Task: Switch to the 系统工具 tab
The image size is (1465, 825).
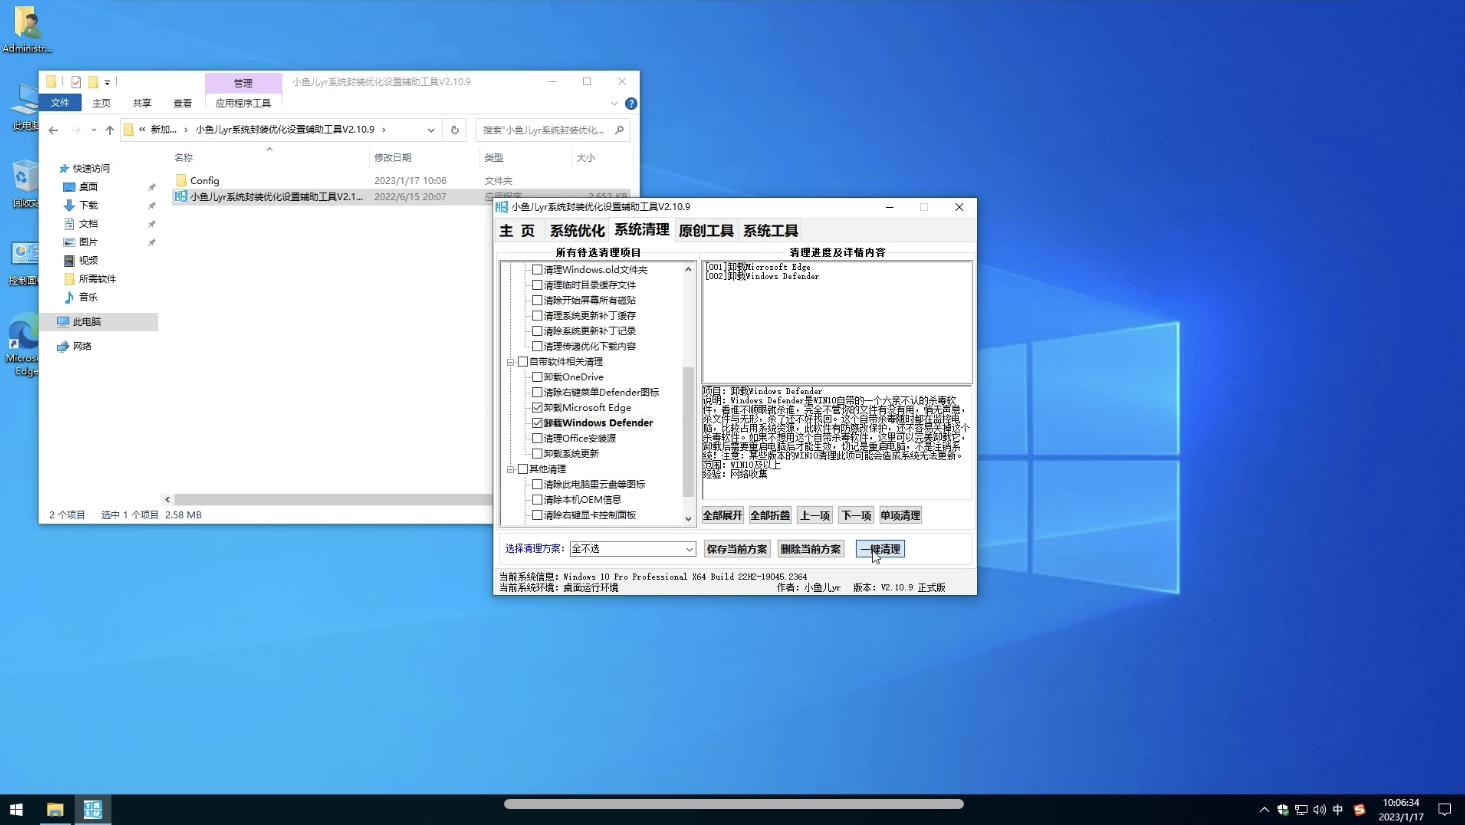Action: 771,231
